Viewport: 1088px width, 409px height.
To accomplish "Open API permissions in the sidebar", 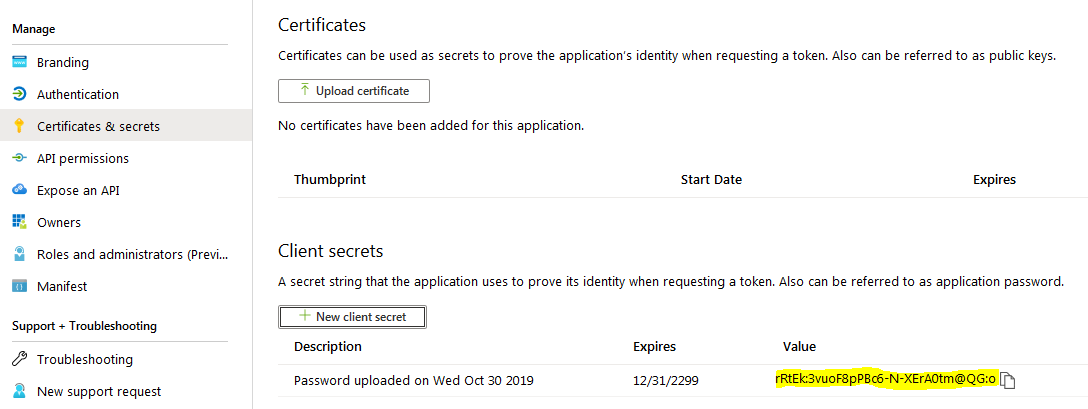I will [x=83, y=158].
